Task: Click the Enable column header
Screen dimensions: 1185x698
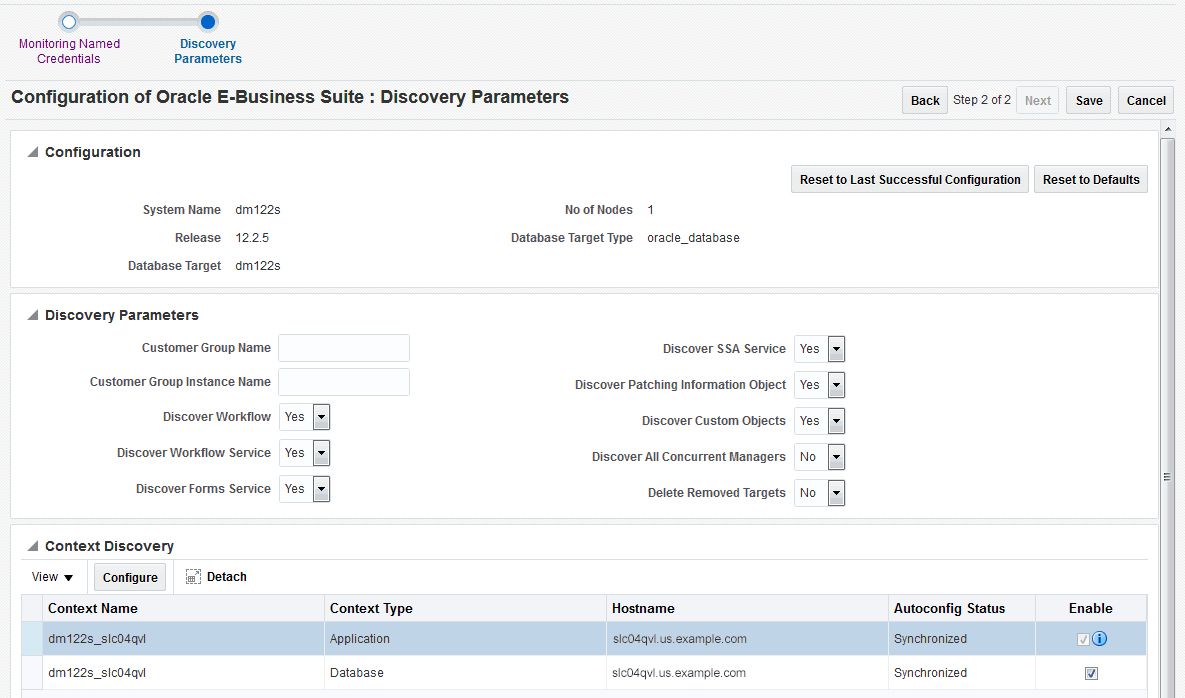Action: (1091, 609)
